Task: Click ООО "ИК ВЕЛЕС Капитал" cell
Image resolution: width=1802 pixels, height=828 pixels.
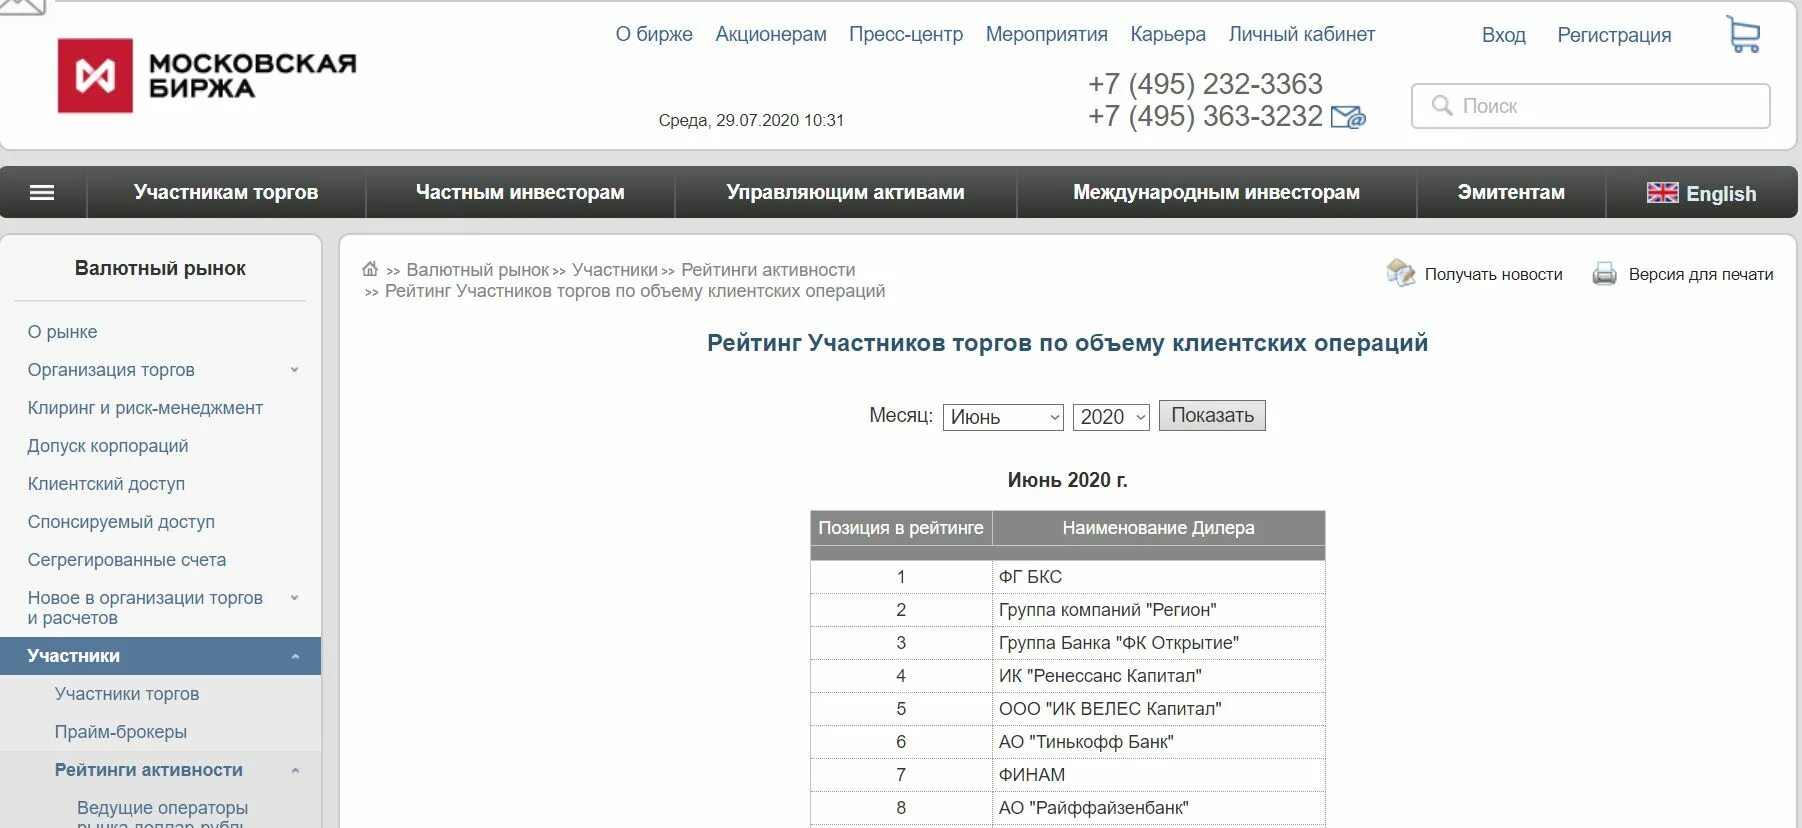Action: (x=1158, y=709)
